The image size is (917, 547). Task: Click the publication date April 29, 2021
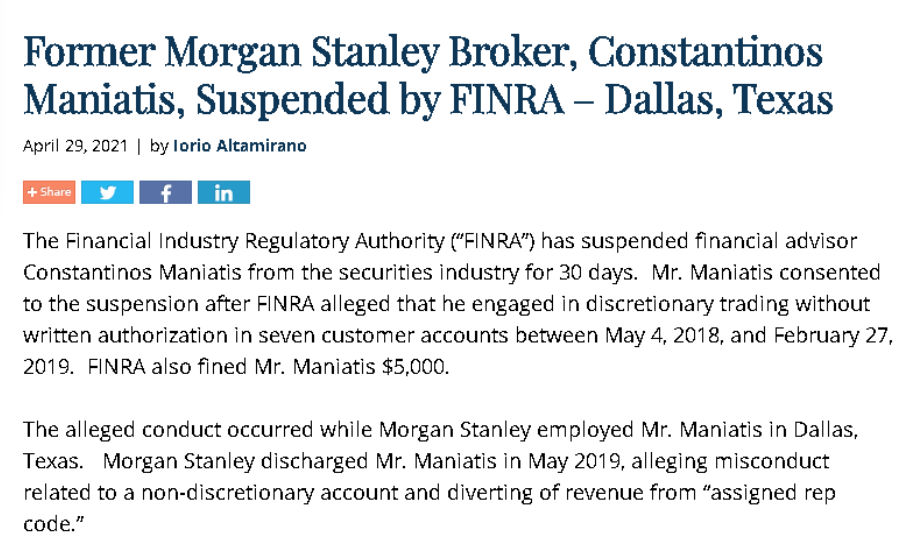pos(75,145)
